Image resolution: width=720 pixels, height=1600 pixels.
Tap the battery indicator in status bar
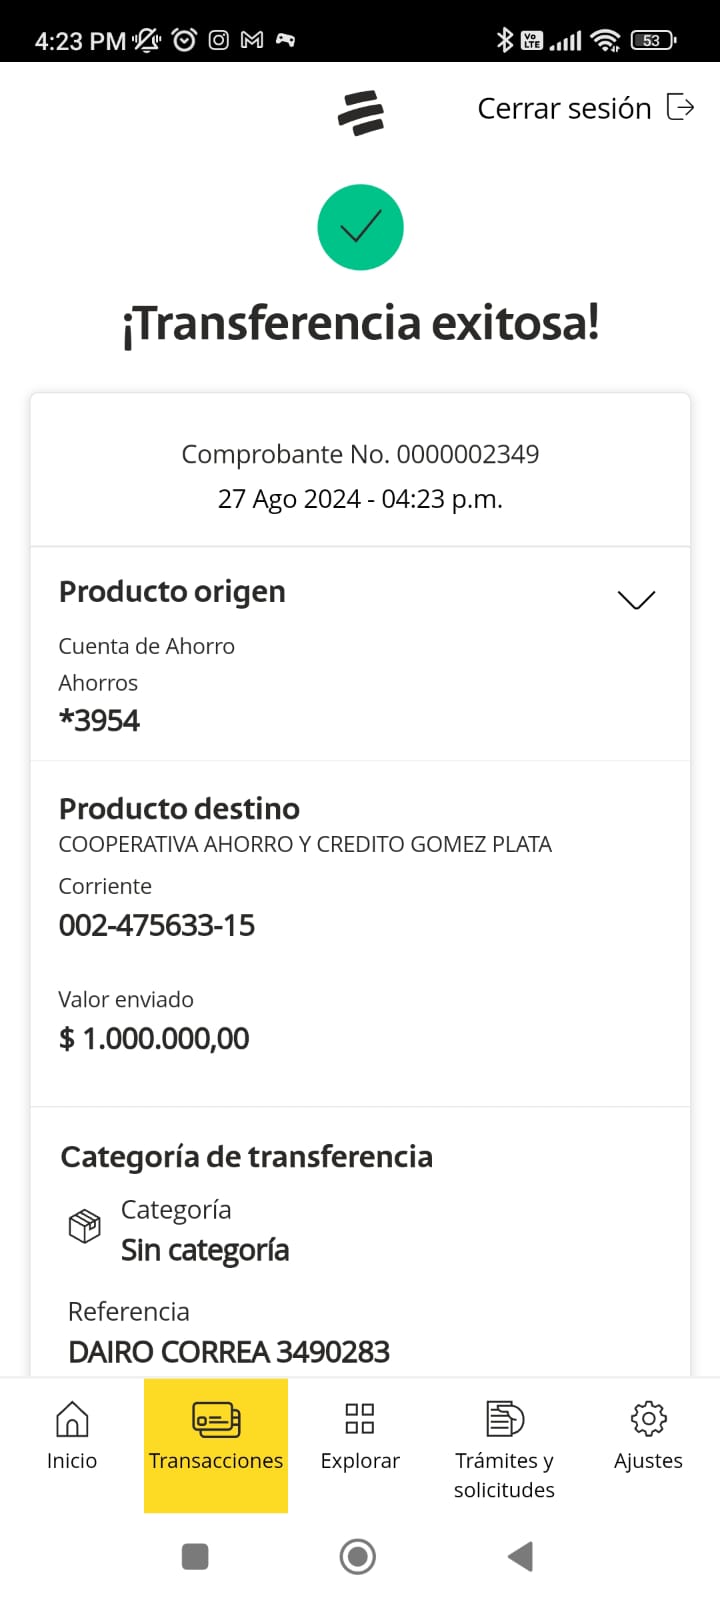653,41
